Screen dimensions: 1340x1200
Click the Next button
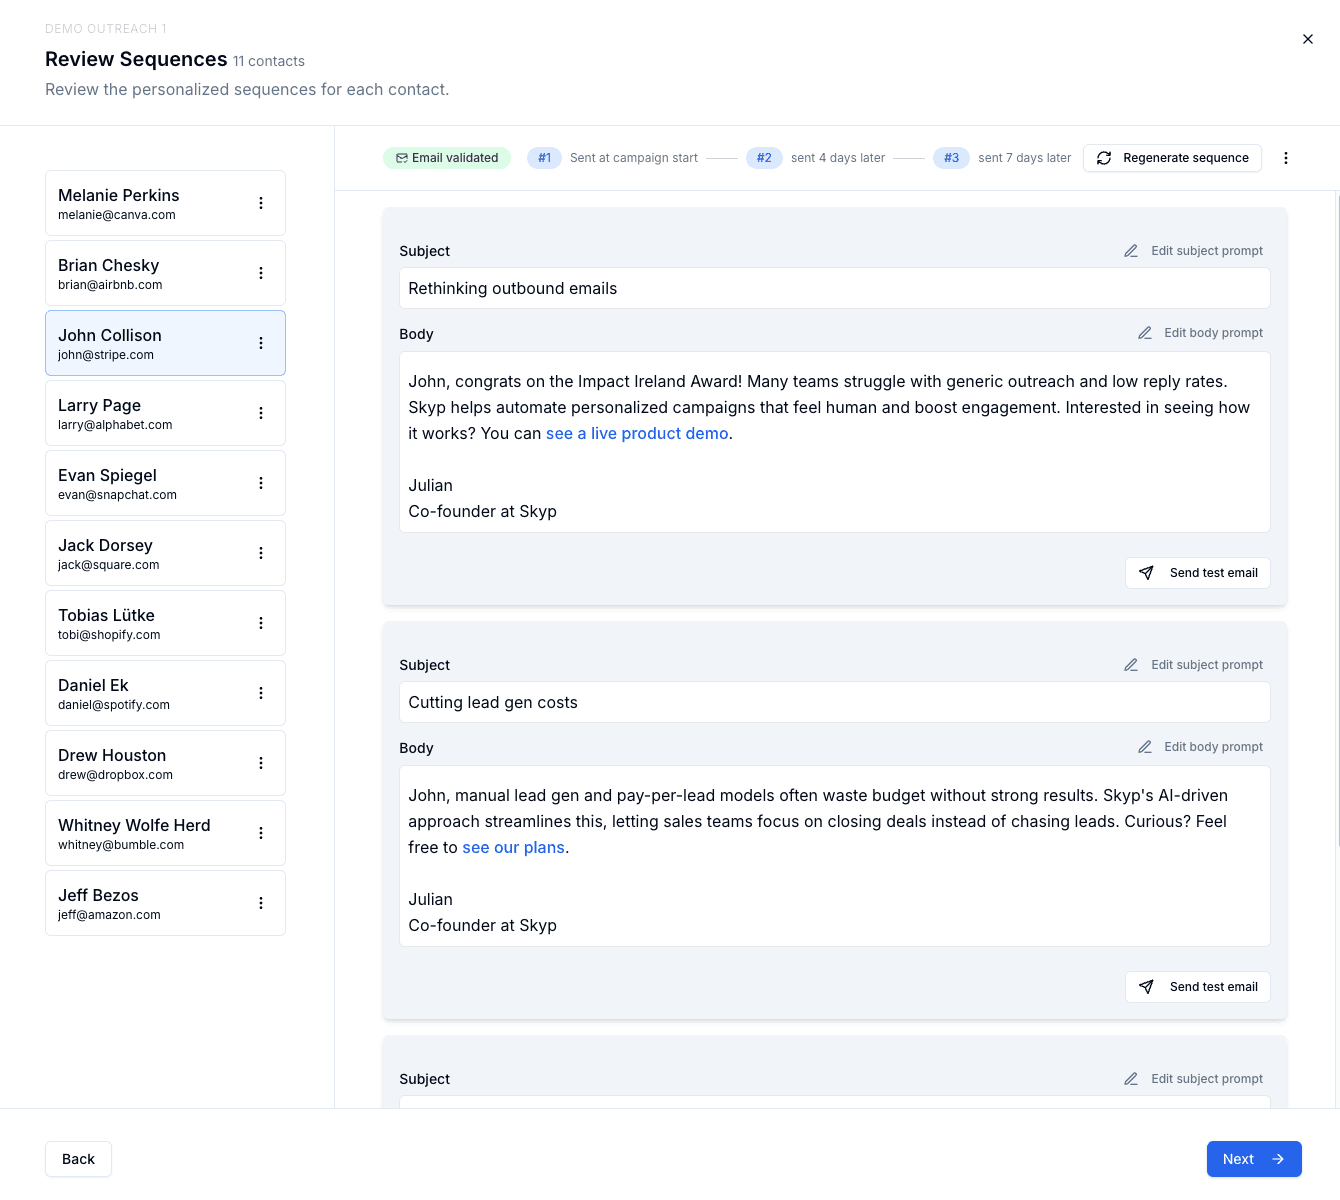click(x=1254, y=1158)
